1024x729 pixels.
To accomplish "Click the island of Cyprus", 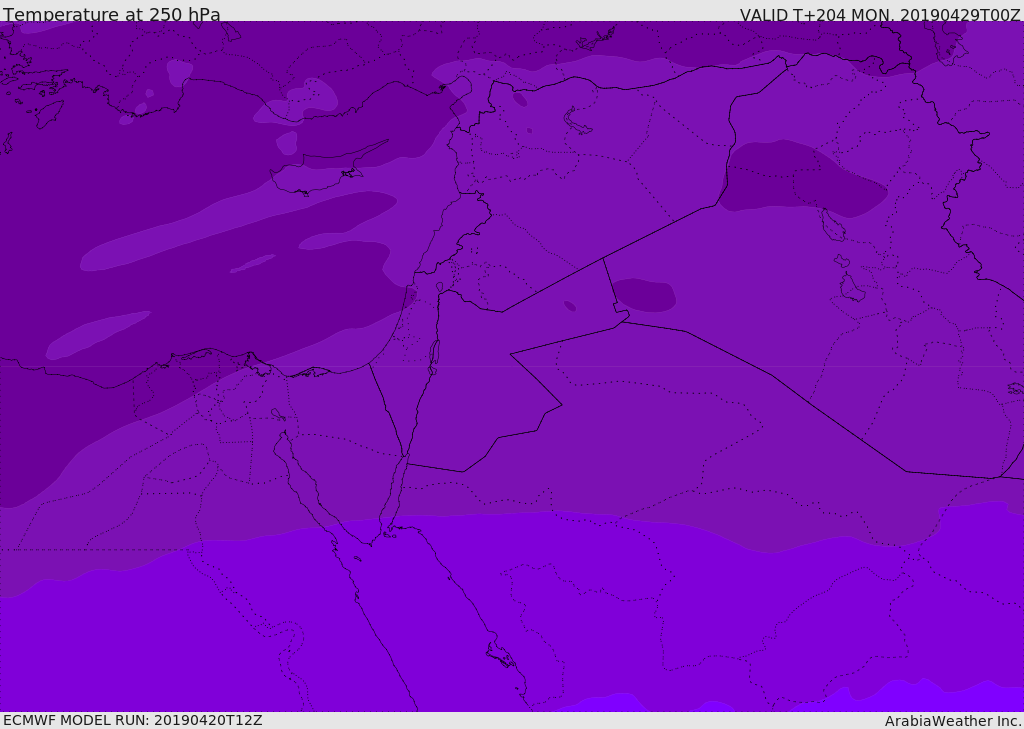I will (310, 180).
